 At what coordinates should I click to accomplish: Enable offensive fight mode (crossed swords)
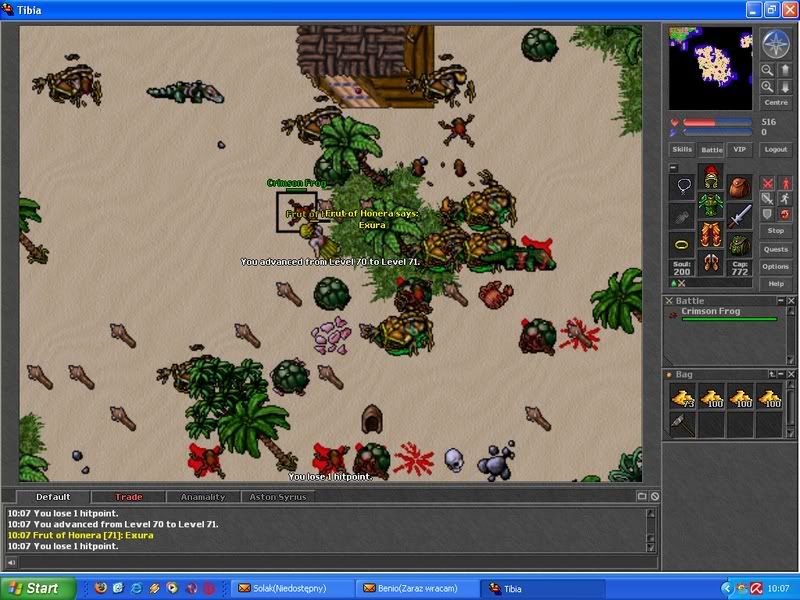coord(767,183)
